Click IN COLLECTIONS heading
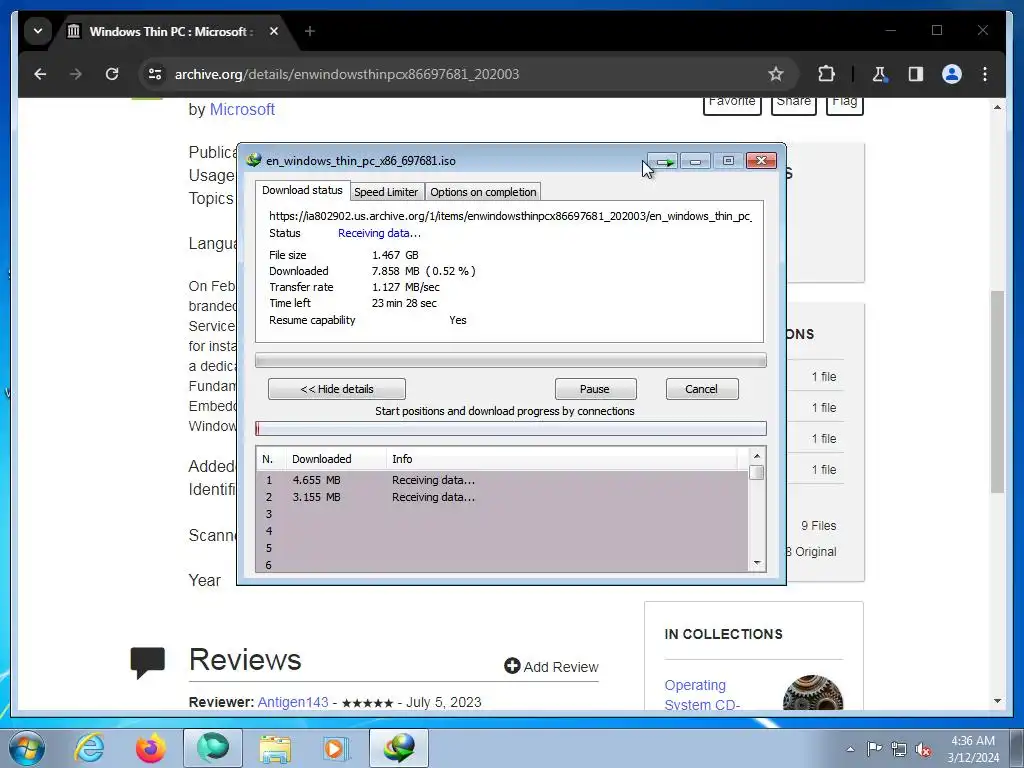 click(x=723, y=634)
